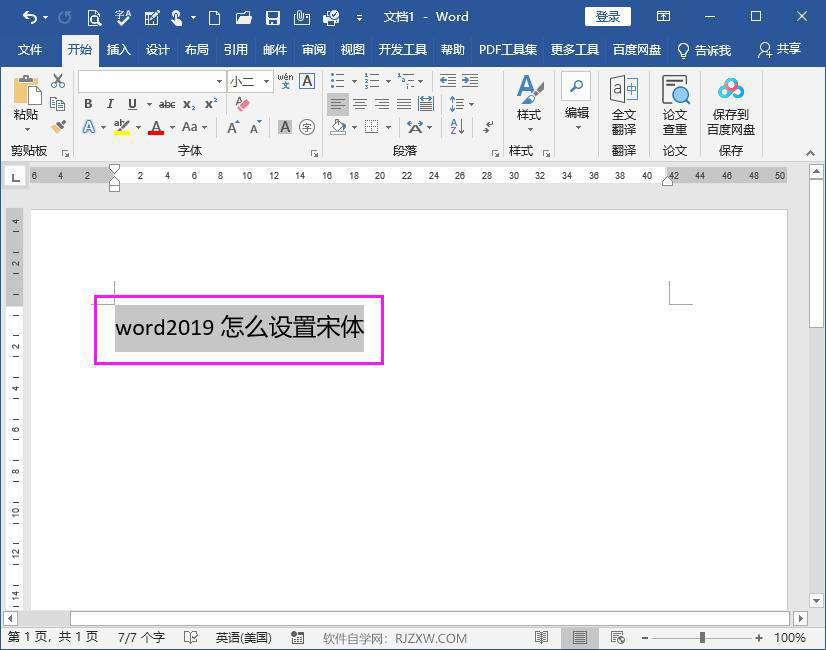Click the zoom slider at bottom right

point(700,638)
